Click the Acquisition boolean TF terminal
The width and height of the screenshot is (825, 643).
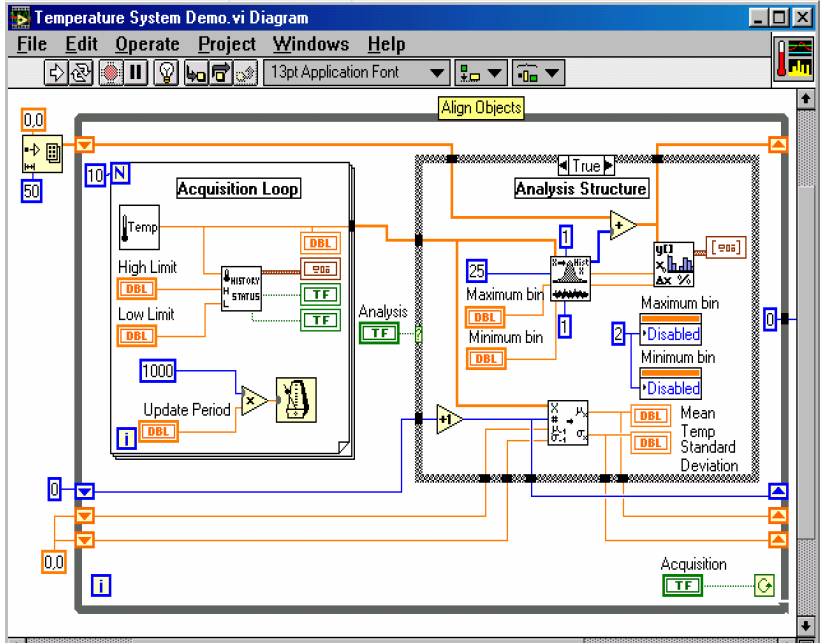tap(683, 585)
